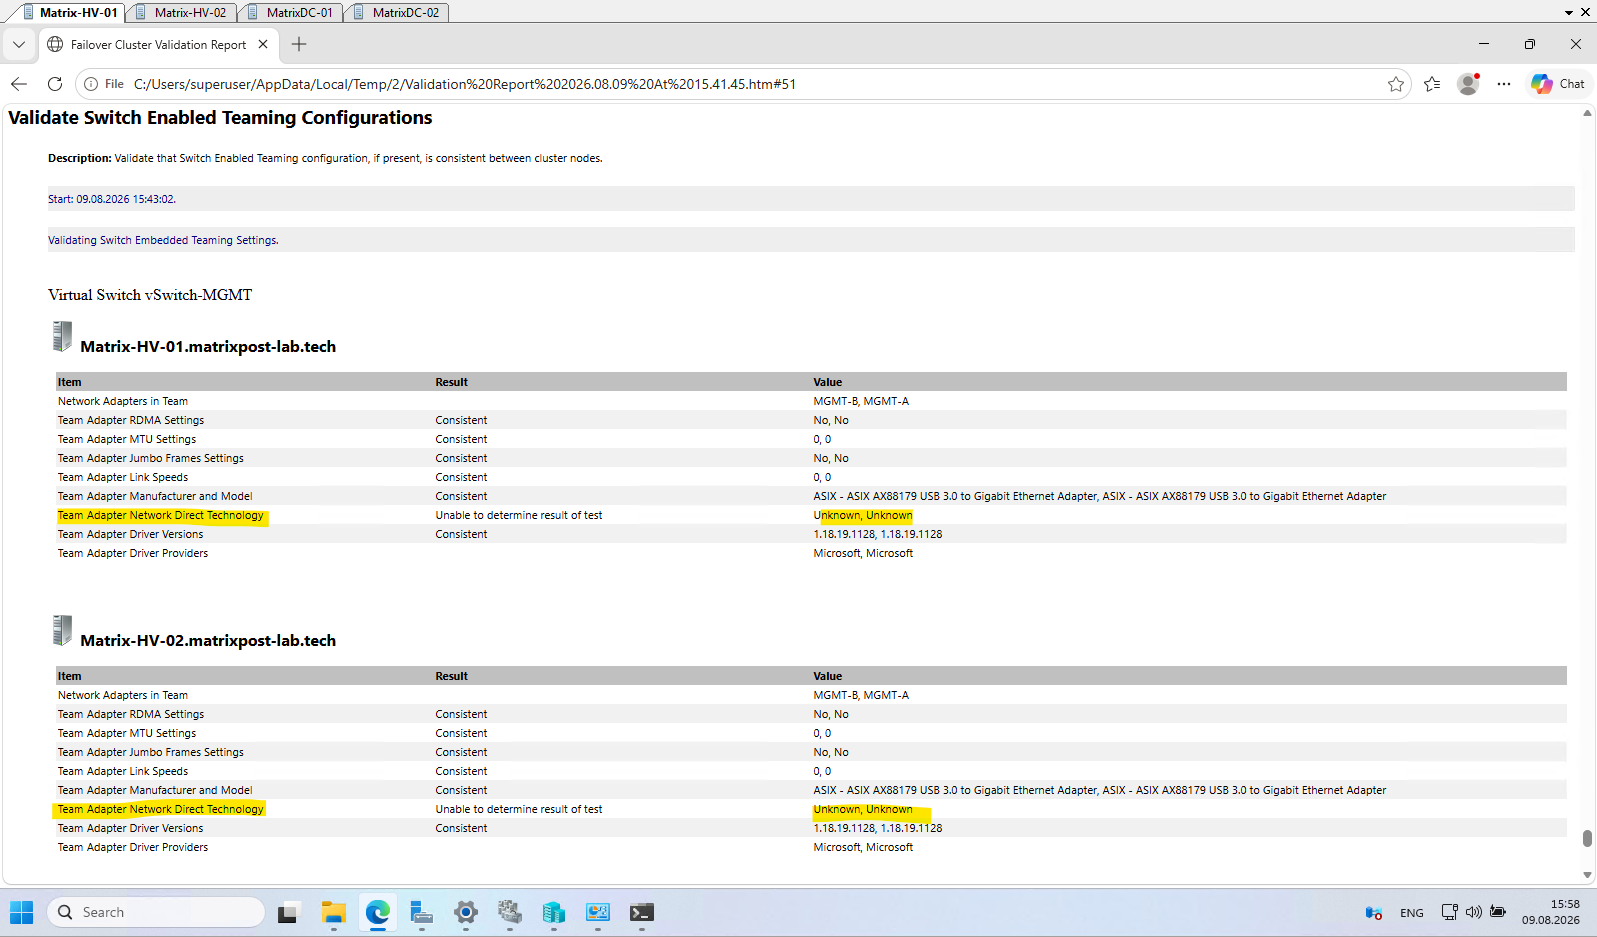
Task: Open the clock showing 15:58
Action: click(1551, 912)
